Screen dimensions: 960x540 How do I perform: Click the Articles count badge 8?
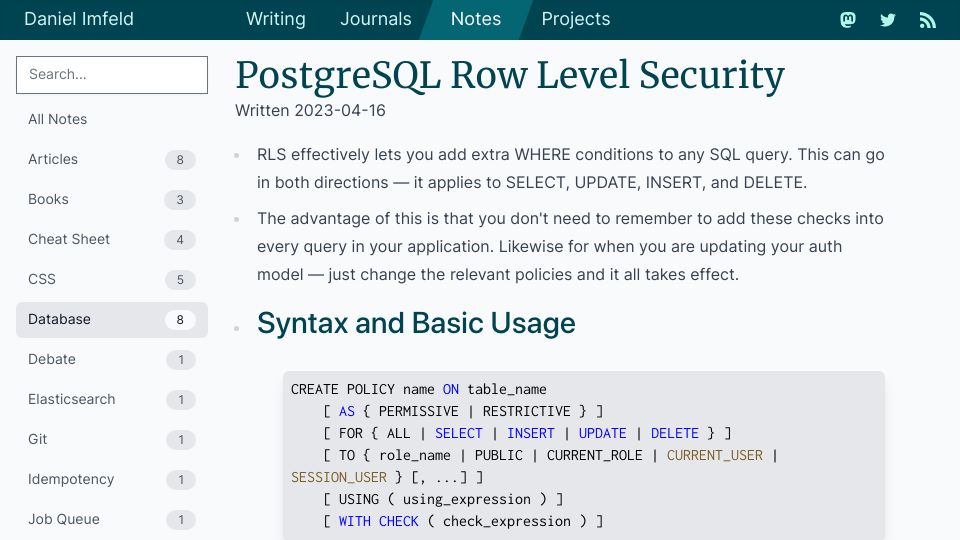coord(180,160)
